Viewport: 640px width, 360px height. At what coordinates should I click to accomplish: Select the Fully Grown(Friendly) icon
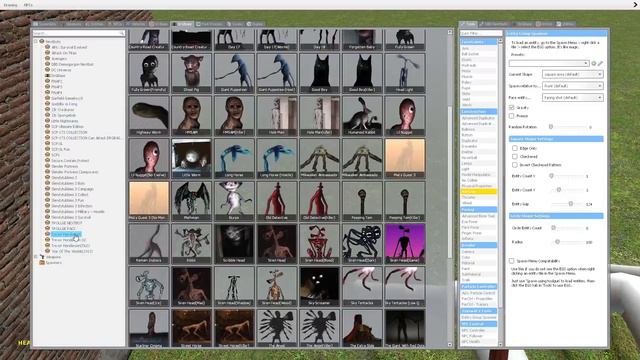coord(149,73)
